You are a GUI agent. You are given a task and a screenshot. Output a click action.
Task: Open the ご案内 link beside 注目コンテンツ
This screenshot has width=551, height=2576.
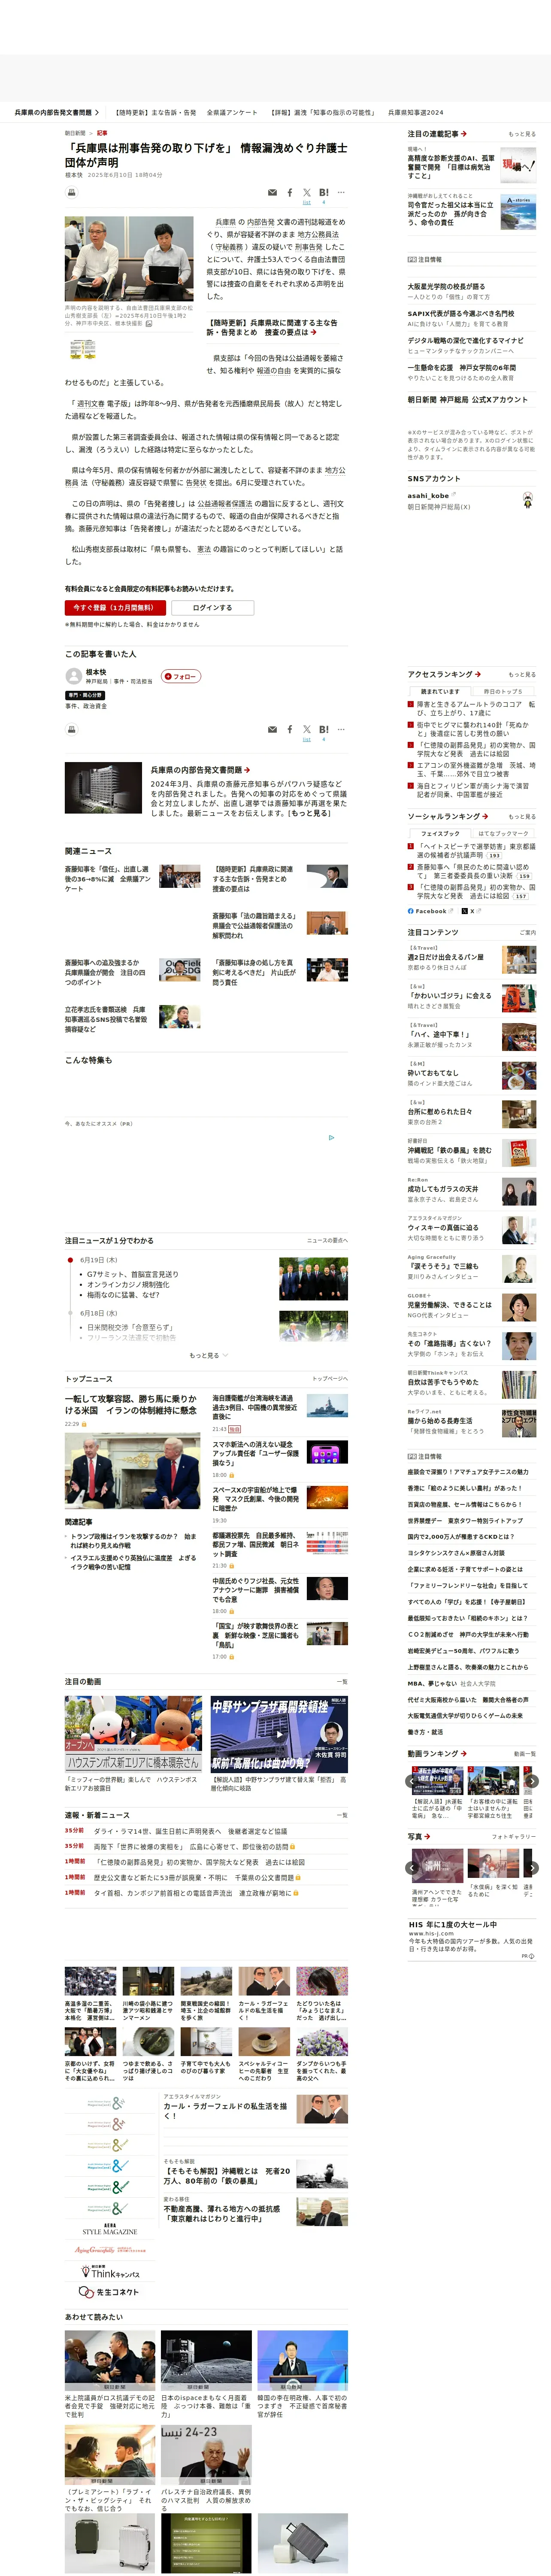528,933
